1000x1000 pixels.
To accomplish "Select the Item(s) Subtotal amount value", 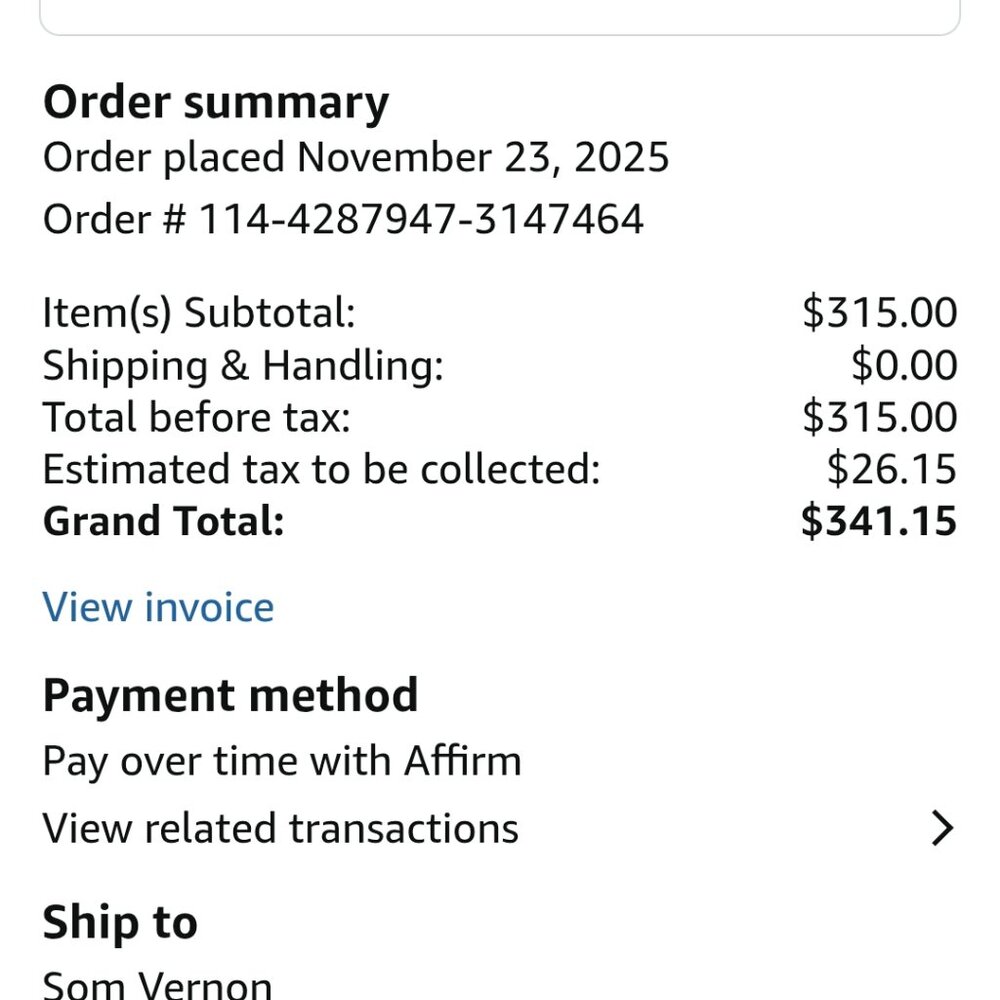I will [x=879, y=313].
